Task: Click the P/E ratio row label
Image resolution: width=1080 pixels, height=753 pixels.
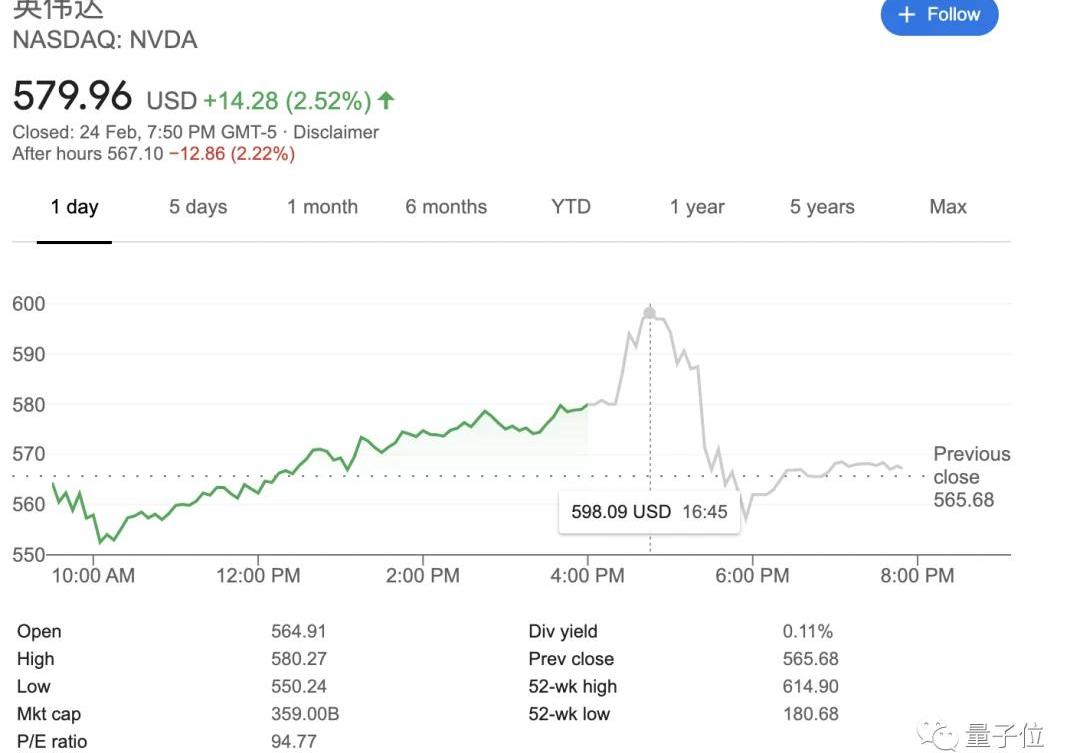Action: click(52, 741)
